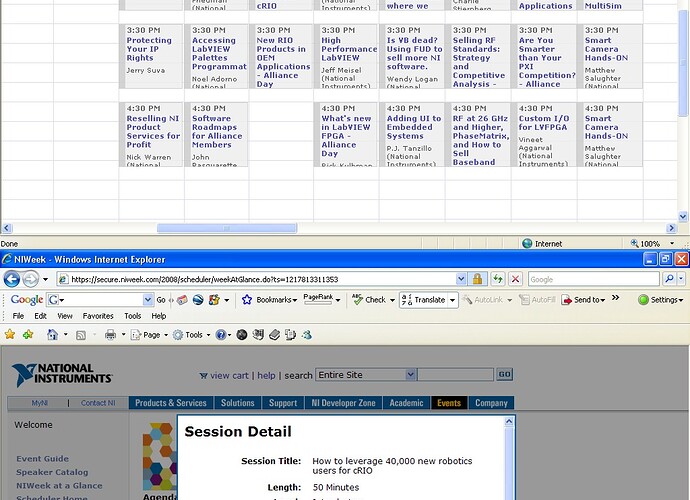Image resolution: width=690 pixels, height=500 pixels.
Task: Click the Translate button in Google toolbar
Action: click(424, 300)
